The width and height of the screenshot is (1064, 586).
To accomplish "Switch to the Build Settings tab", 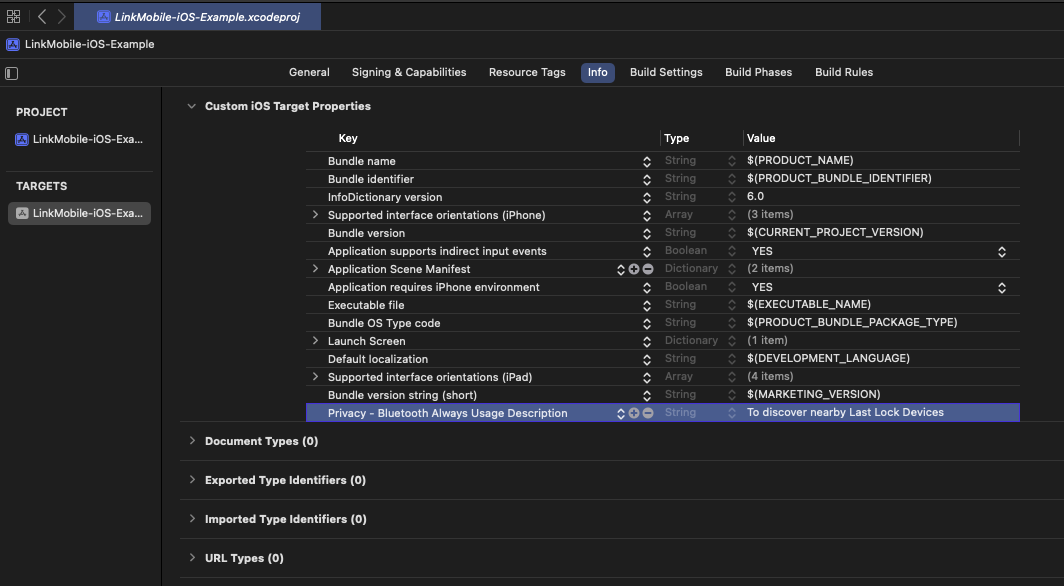I will point(666,73).
